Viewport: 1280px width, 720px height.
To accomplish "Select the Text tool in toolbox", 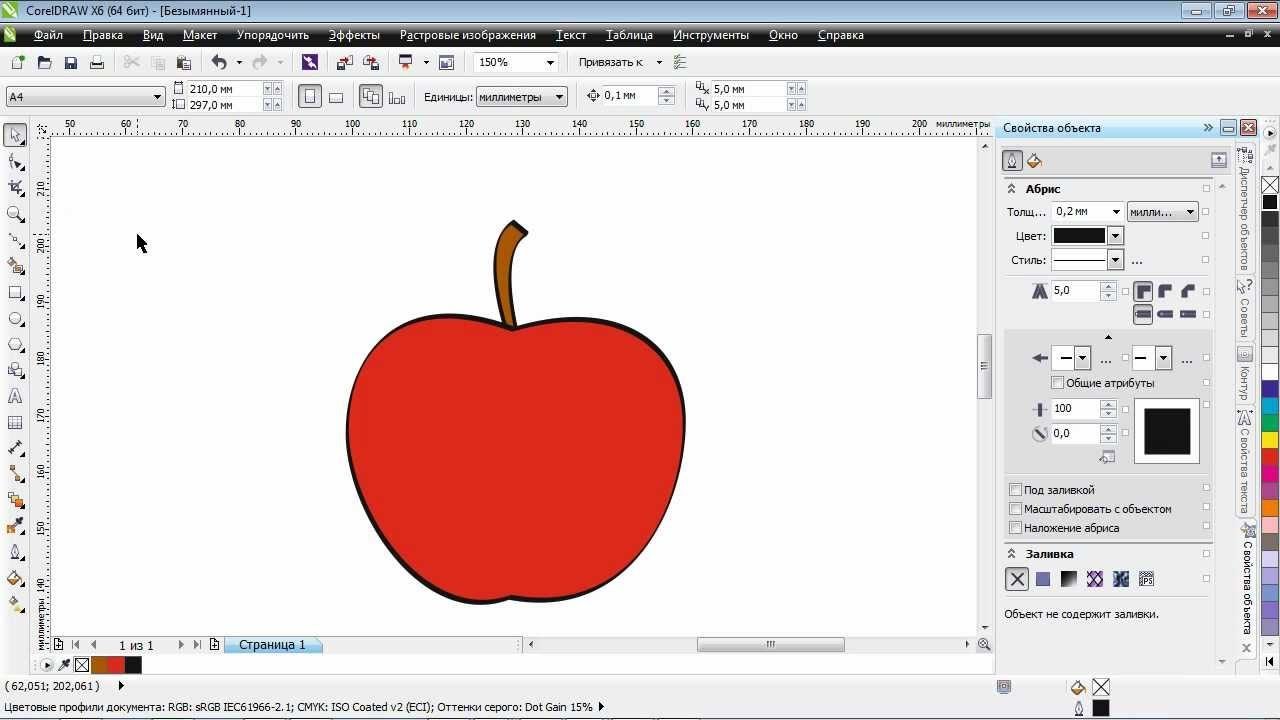I will click(15, 397).
